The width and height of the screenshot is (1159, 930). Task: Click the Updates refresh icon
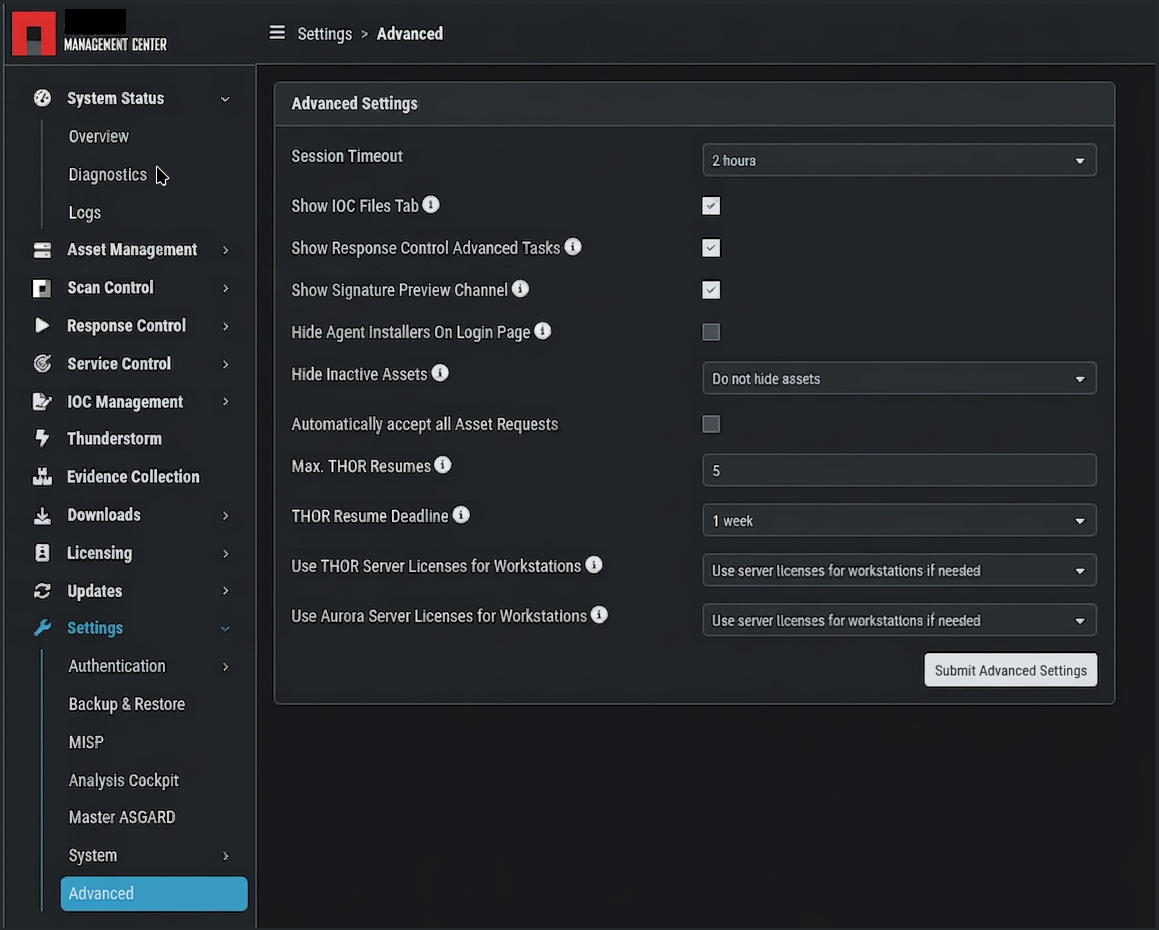tap(42, 591)
